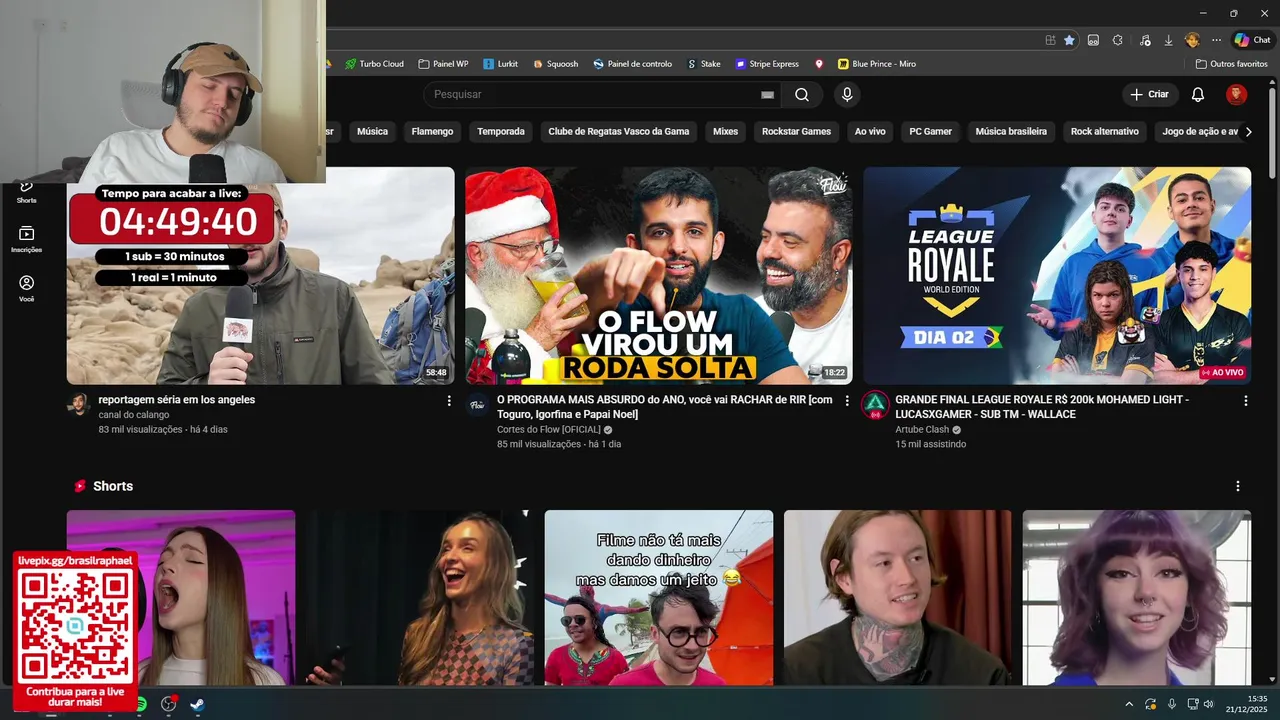Start voice search with the microphone icon
The image size is (1280, 720).
coord(847,94)
